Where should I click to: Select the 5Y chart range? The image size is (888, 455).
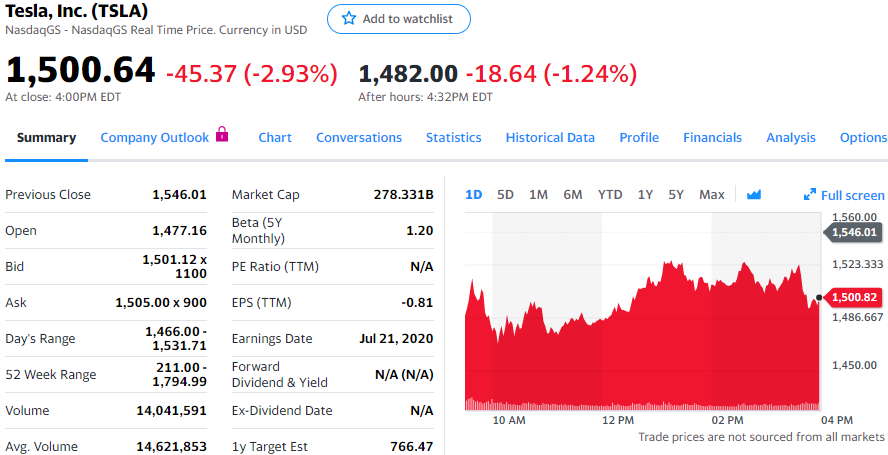pyautogui.click(x=676, y=195)
